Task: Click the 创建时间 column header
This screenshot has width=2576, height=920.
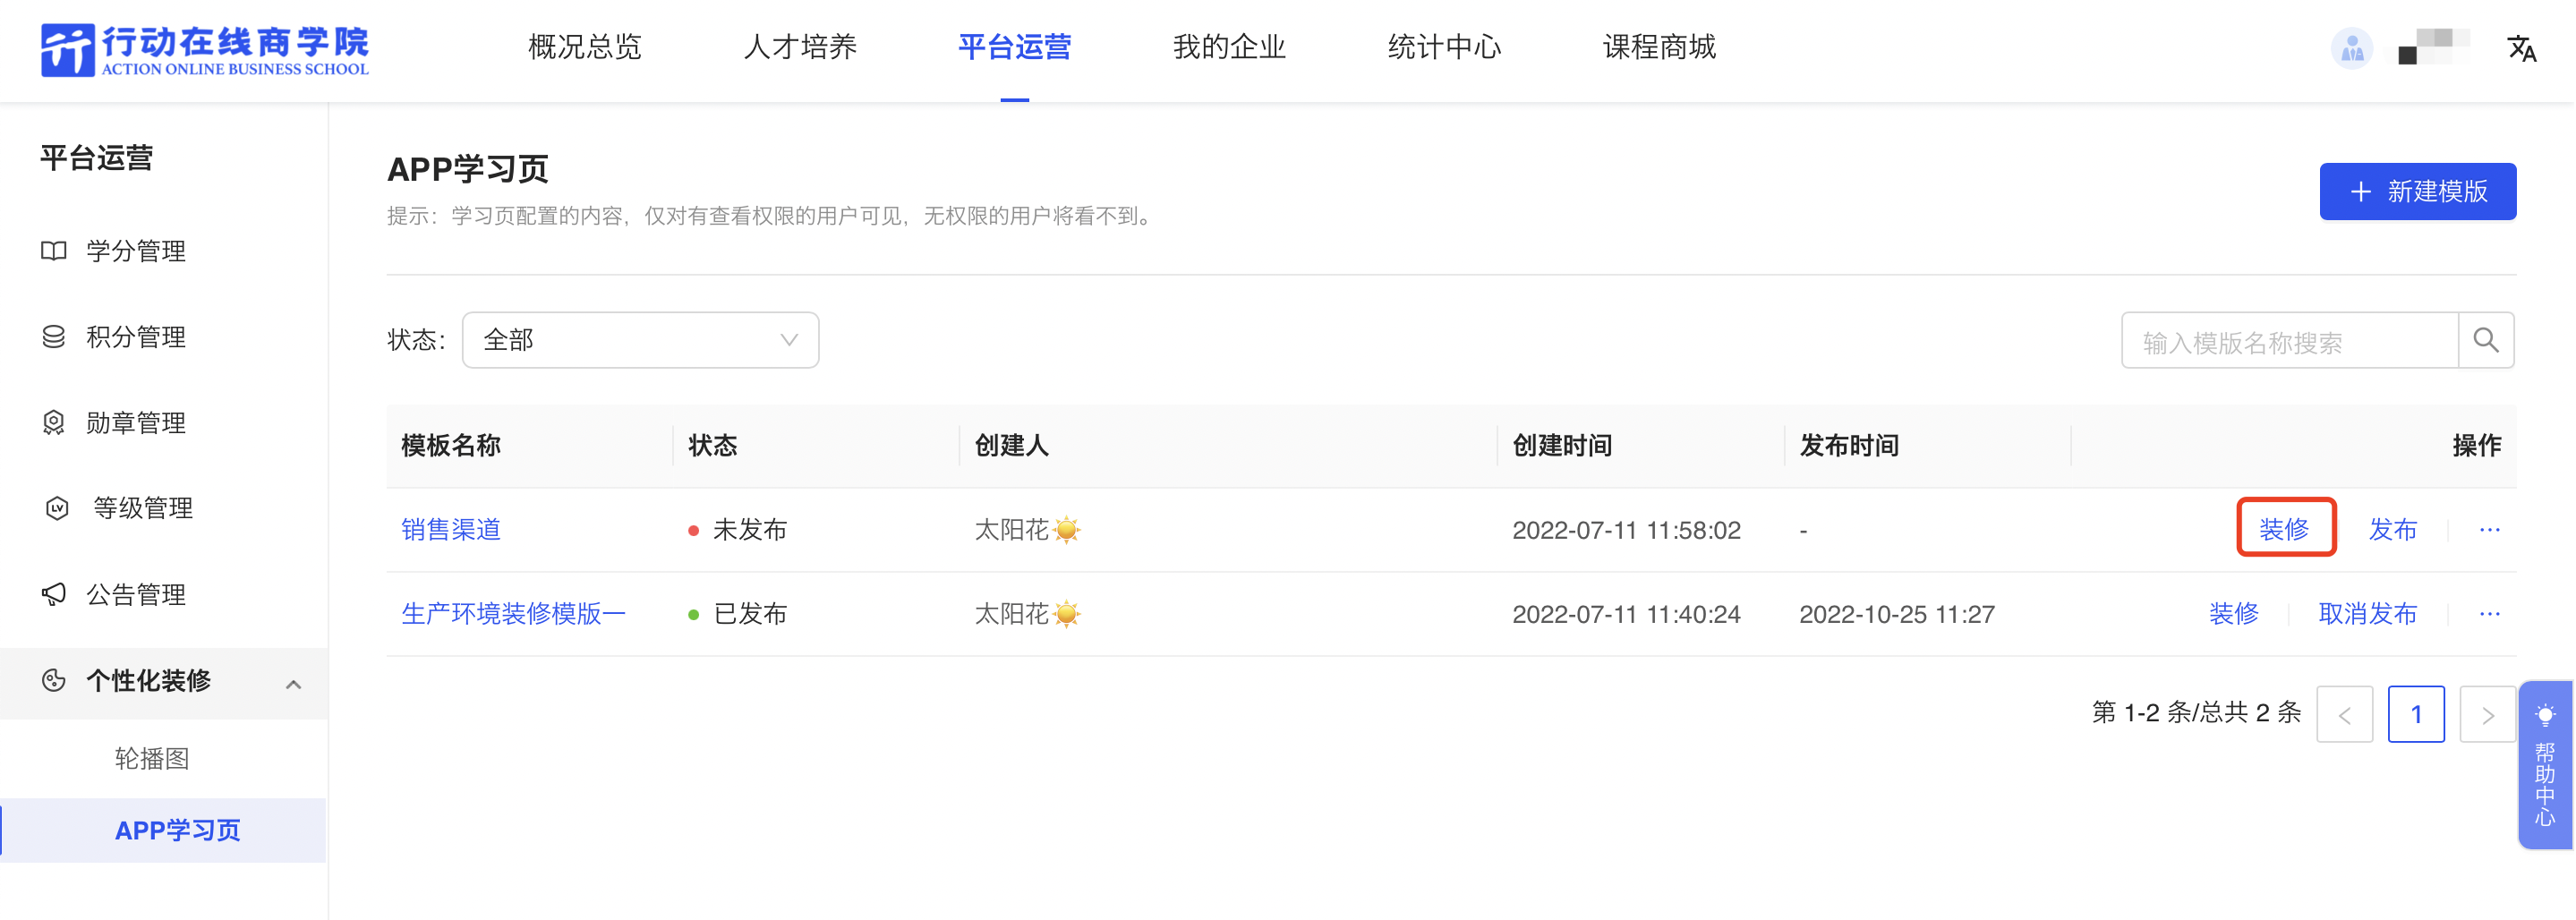Action: 1562,445
